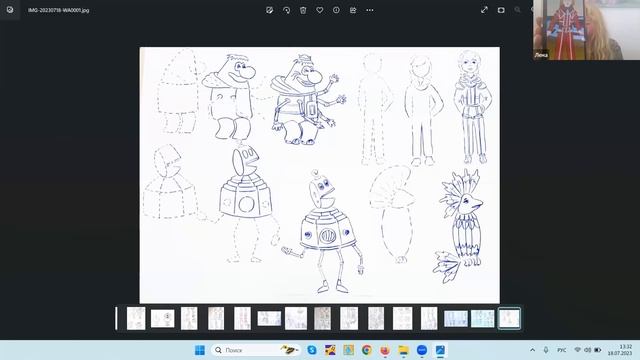This screenshot has height=360, width=640.
Task: Open the Windows Start menu
Action: pos(200,350)
